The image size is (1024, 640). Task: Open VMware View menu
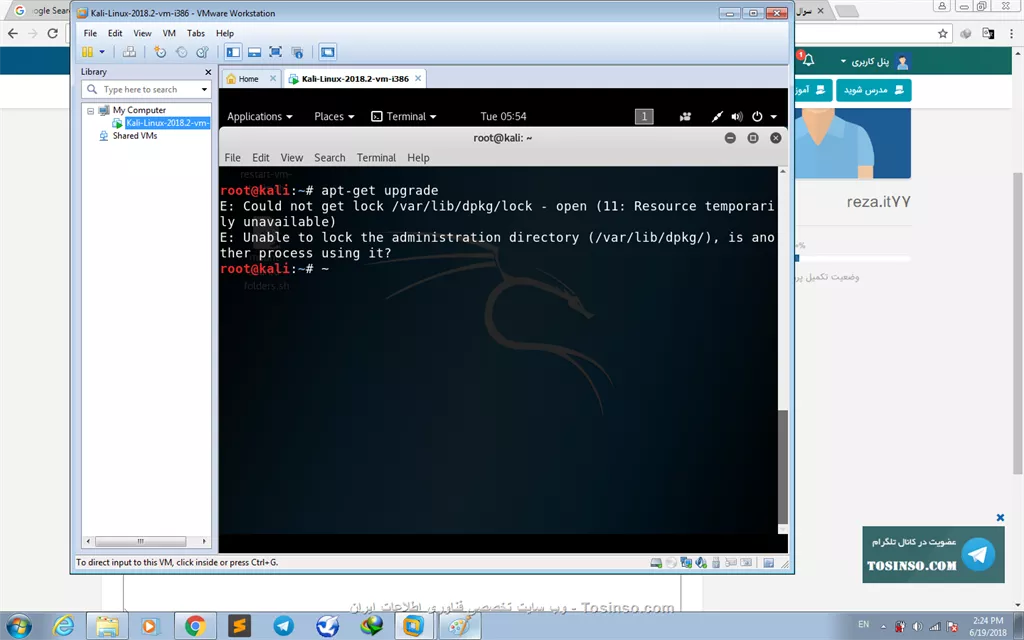142,33
